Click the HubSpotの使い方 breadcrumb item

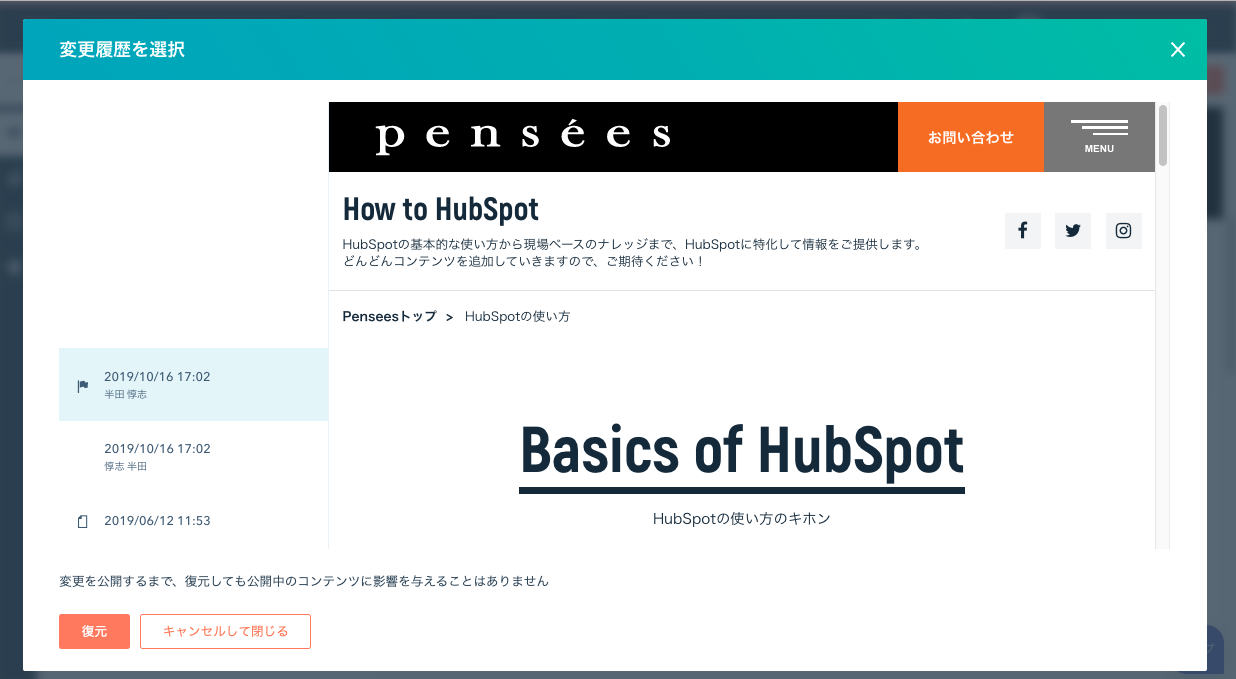tap(517, 316)
